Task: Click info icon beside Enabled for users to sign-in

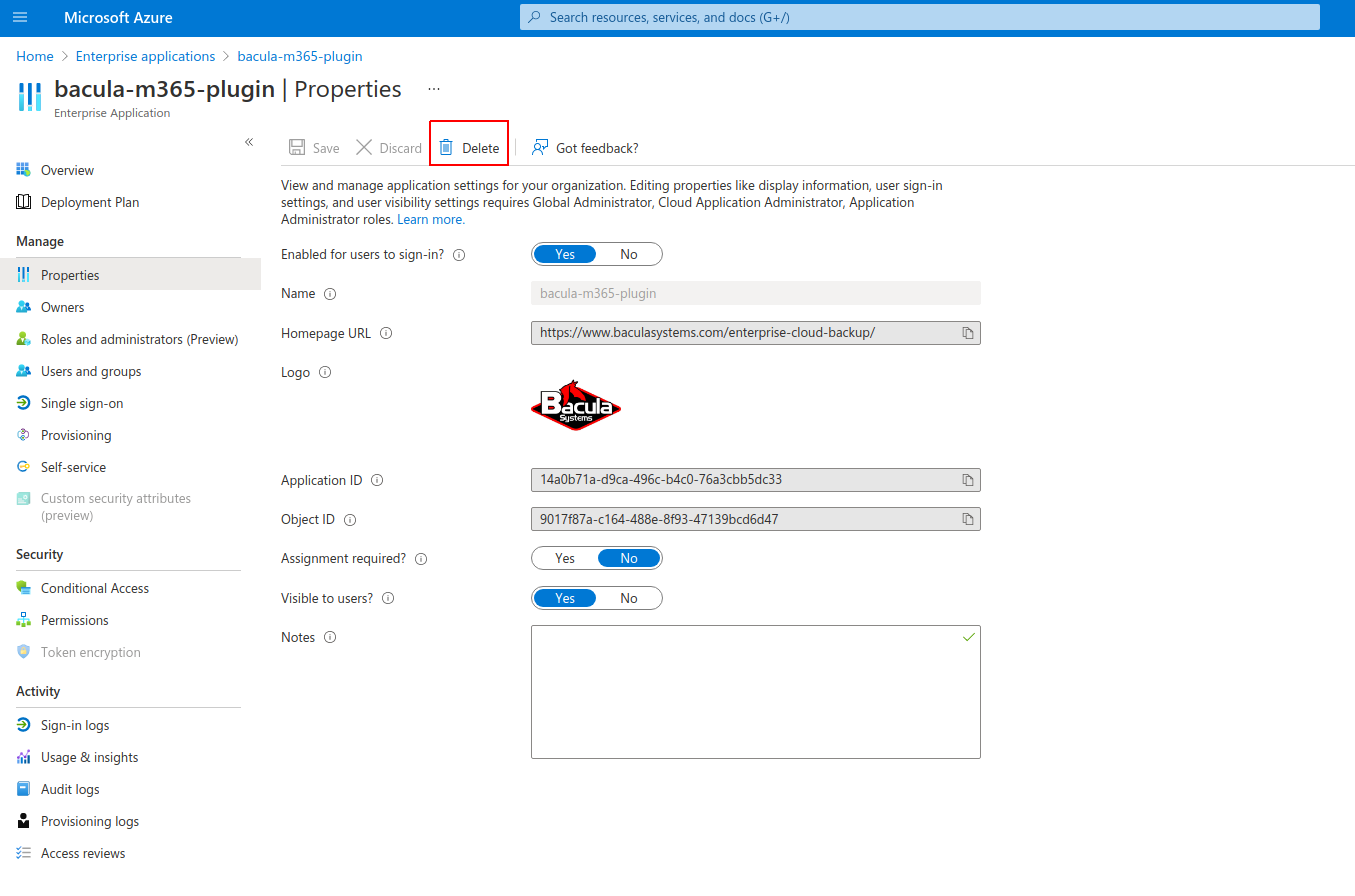Action: (x=459, y=255)
